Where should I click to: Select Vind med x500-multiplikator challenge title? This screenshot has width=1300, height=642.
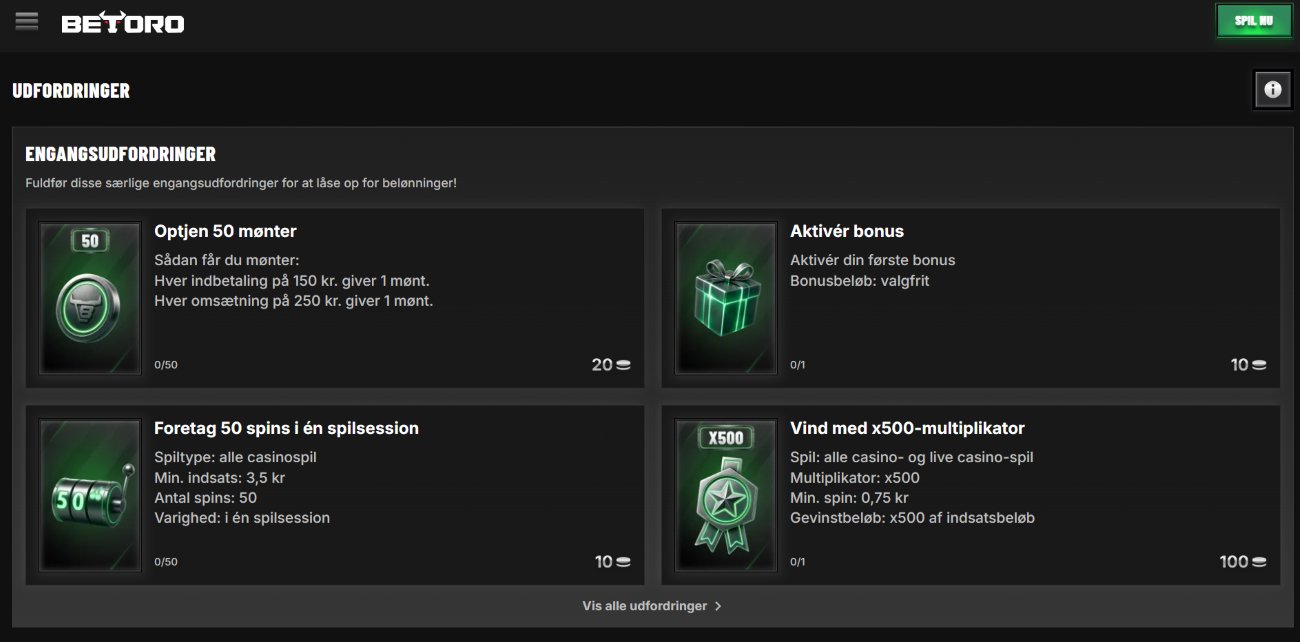click(x=907, y=428)
